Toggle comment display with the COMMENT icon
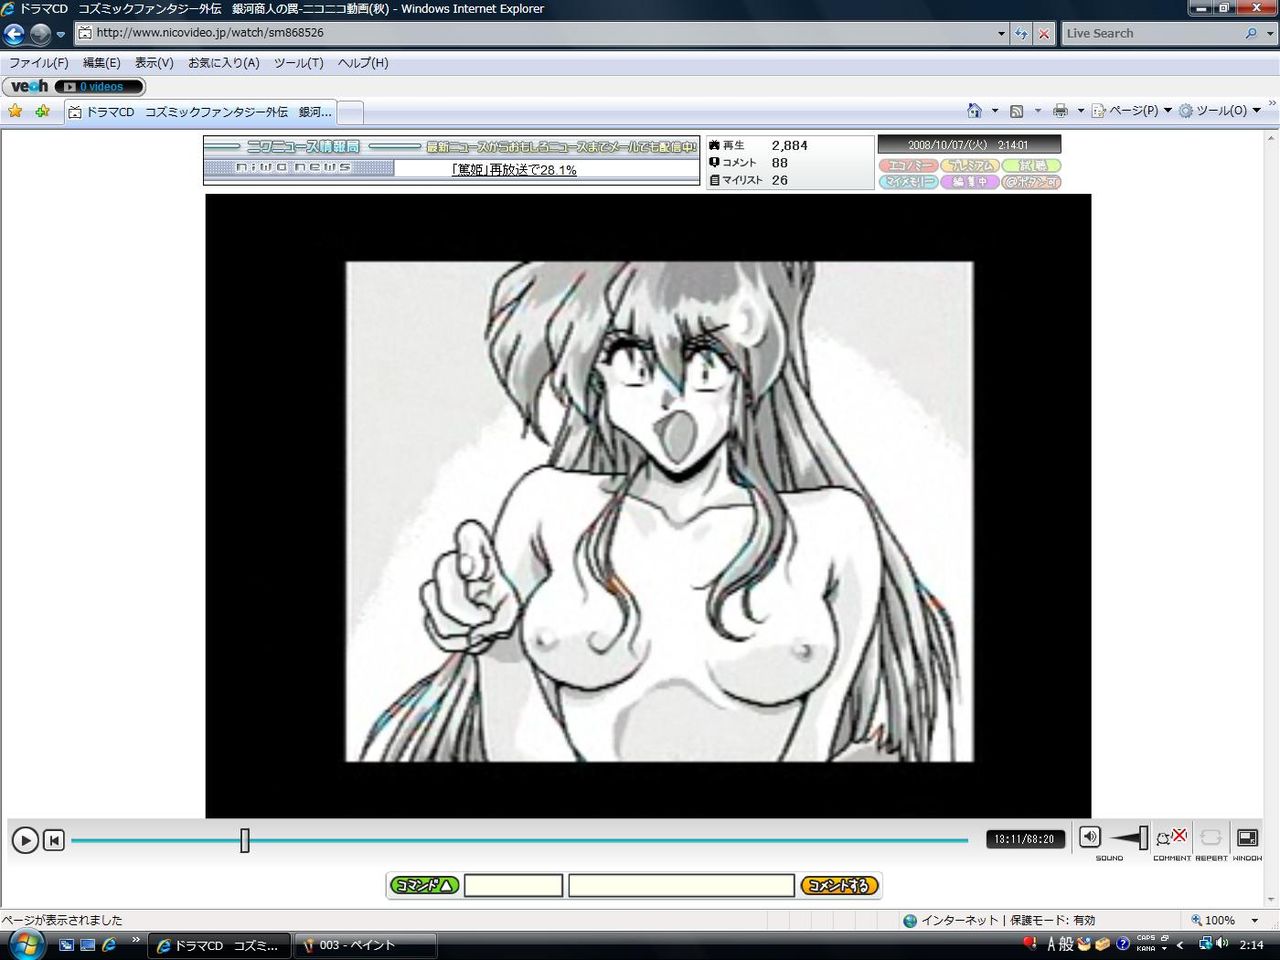 pos(1171,837)
